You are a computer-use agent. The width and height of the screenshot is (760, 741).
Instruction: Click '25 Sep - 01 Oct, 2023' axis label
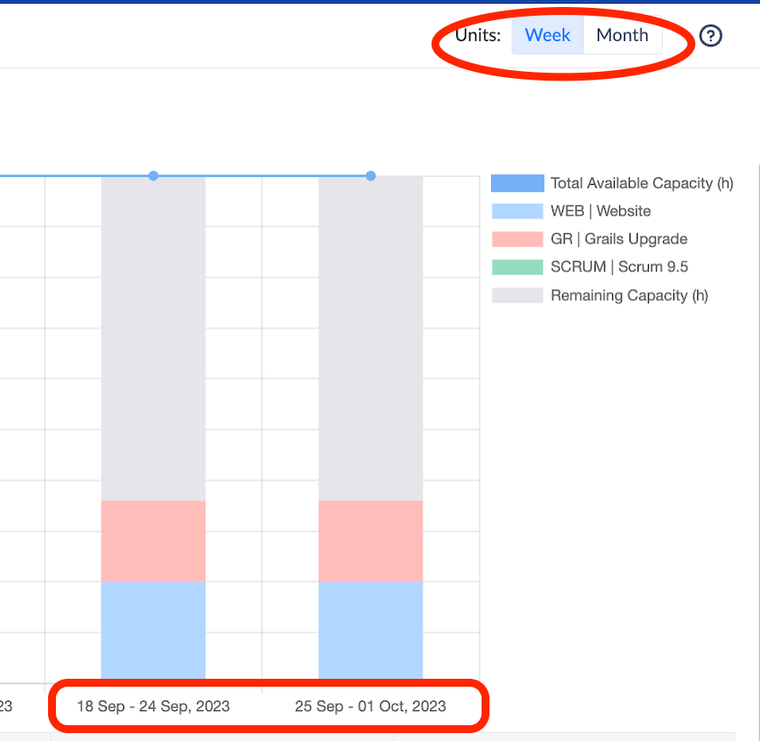click(x=370, y=706)
